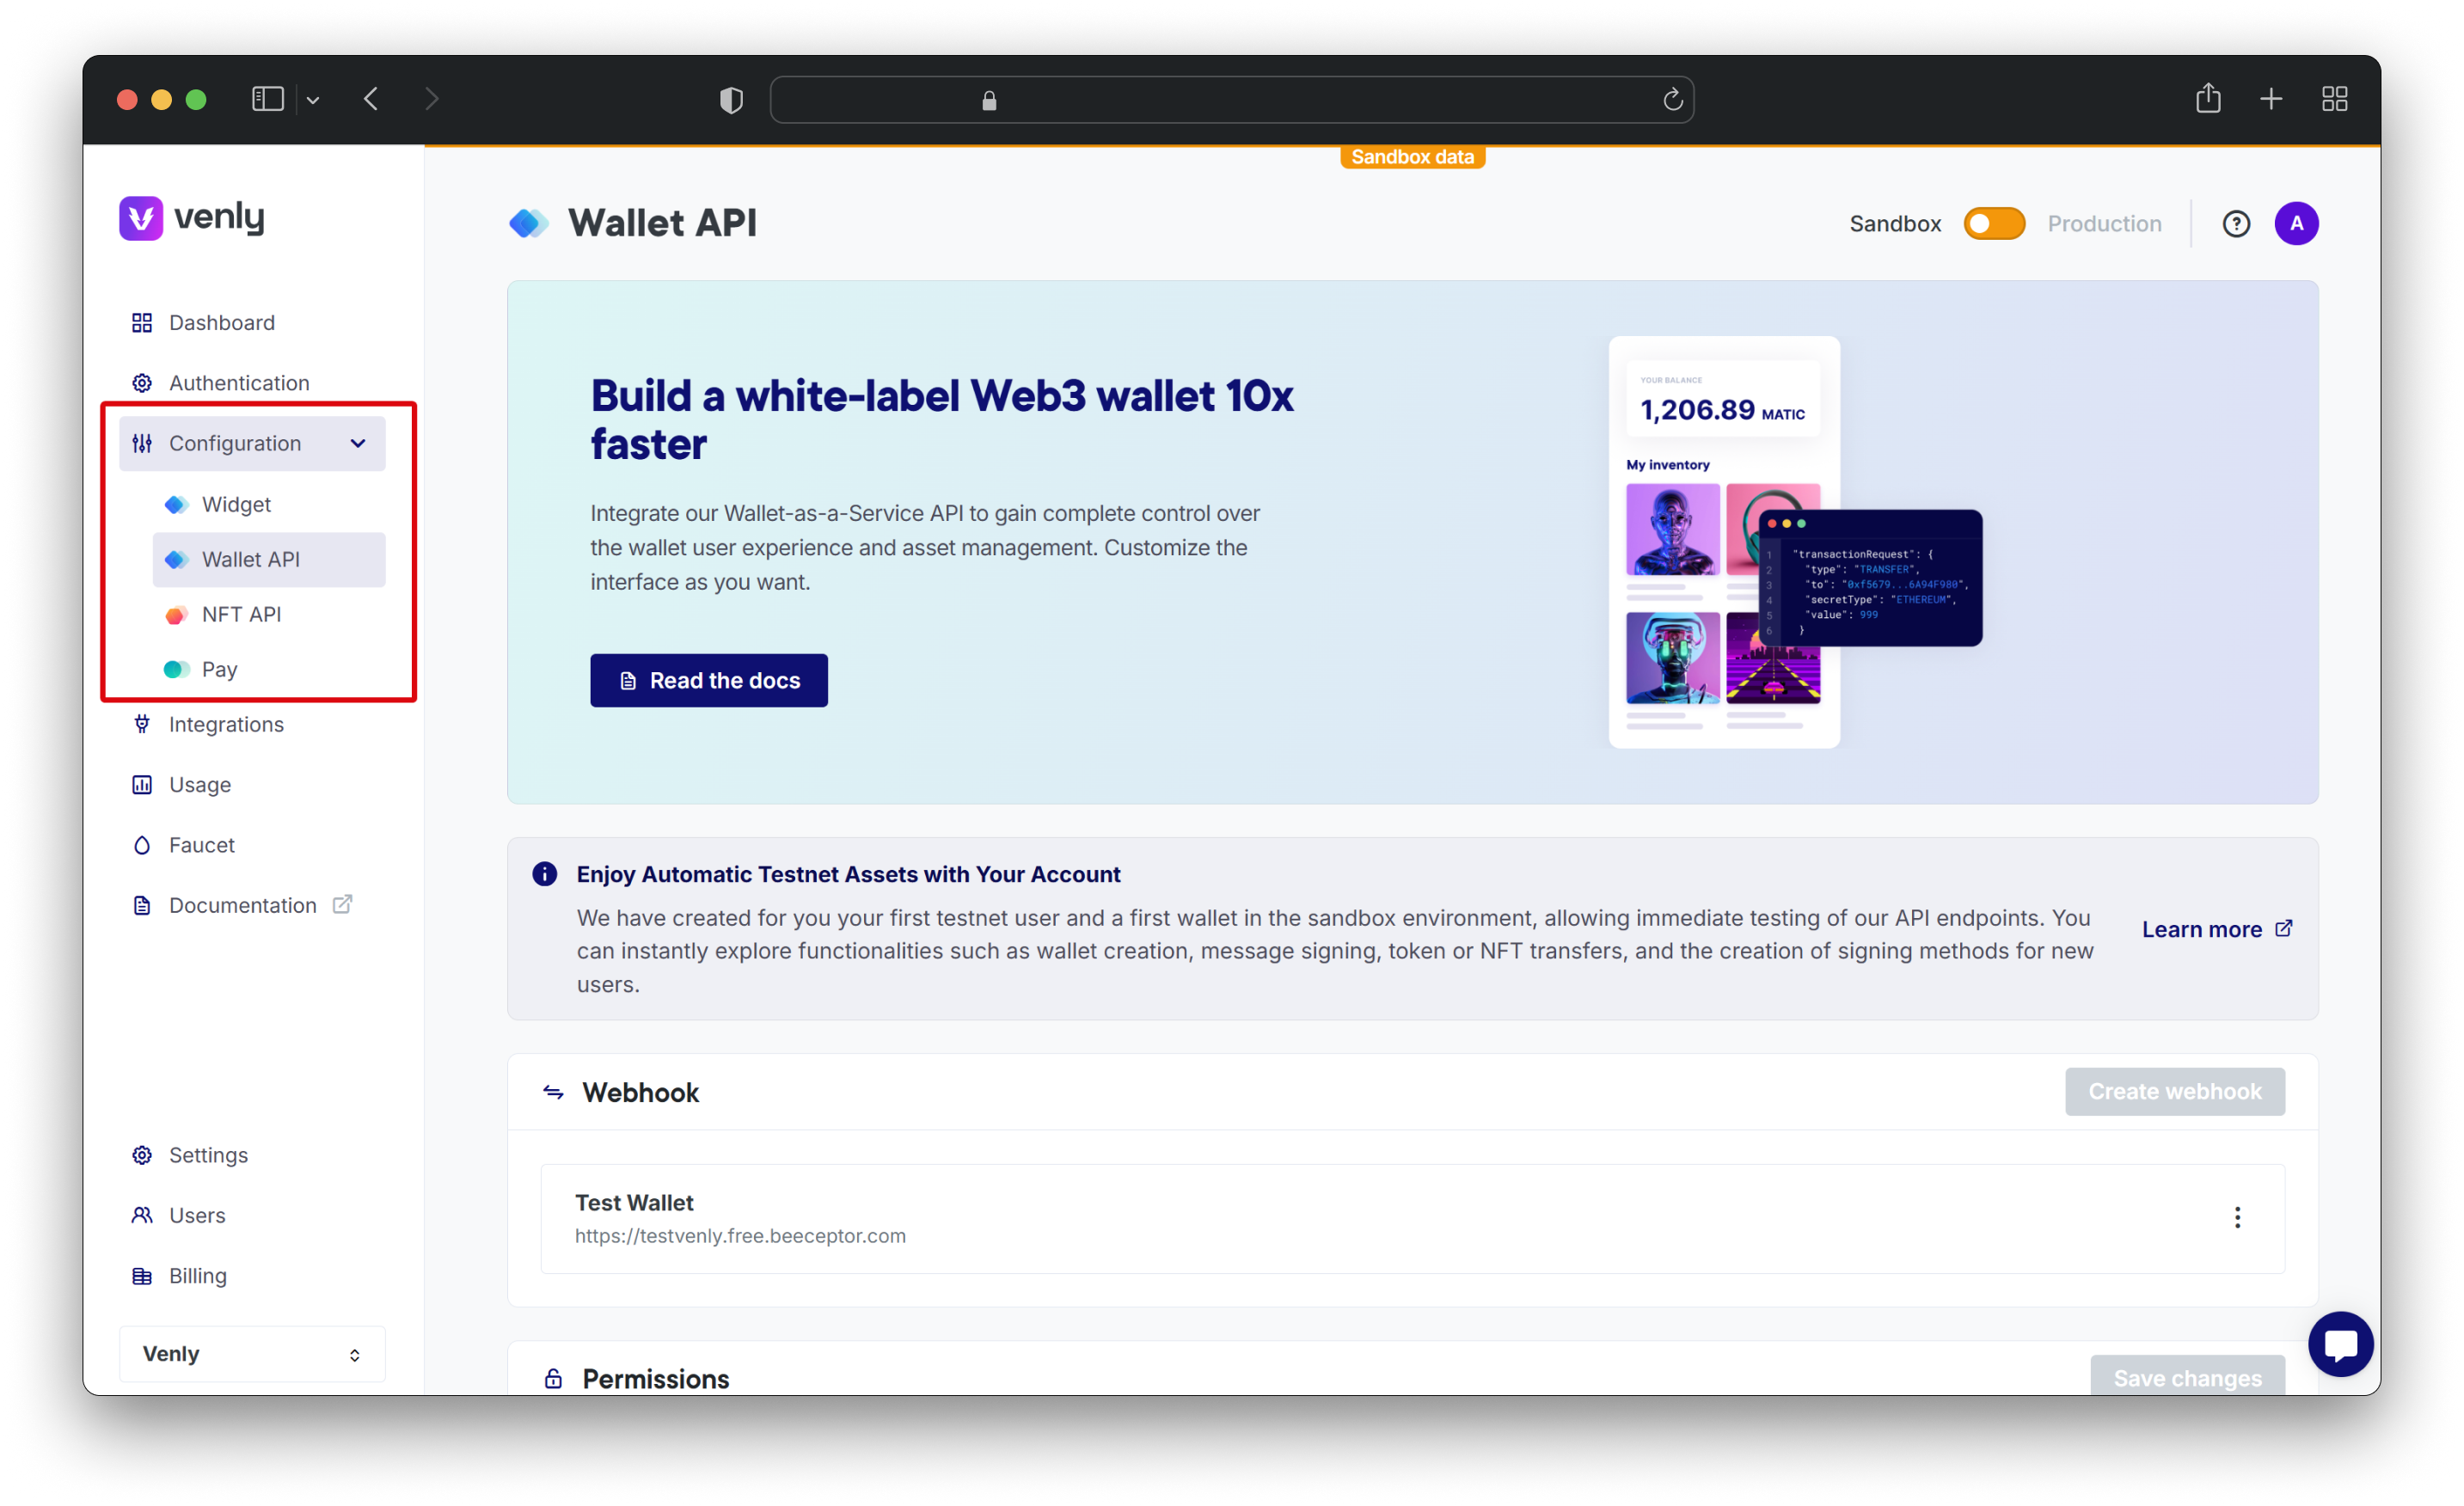Click the Read the docs button
The image size is (2464, 1506).
[708, 681]
